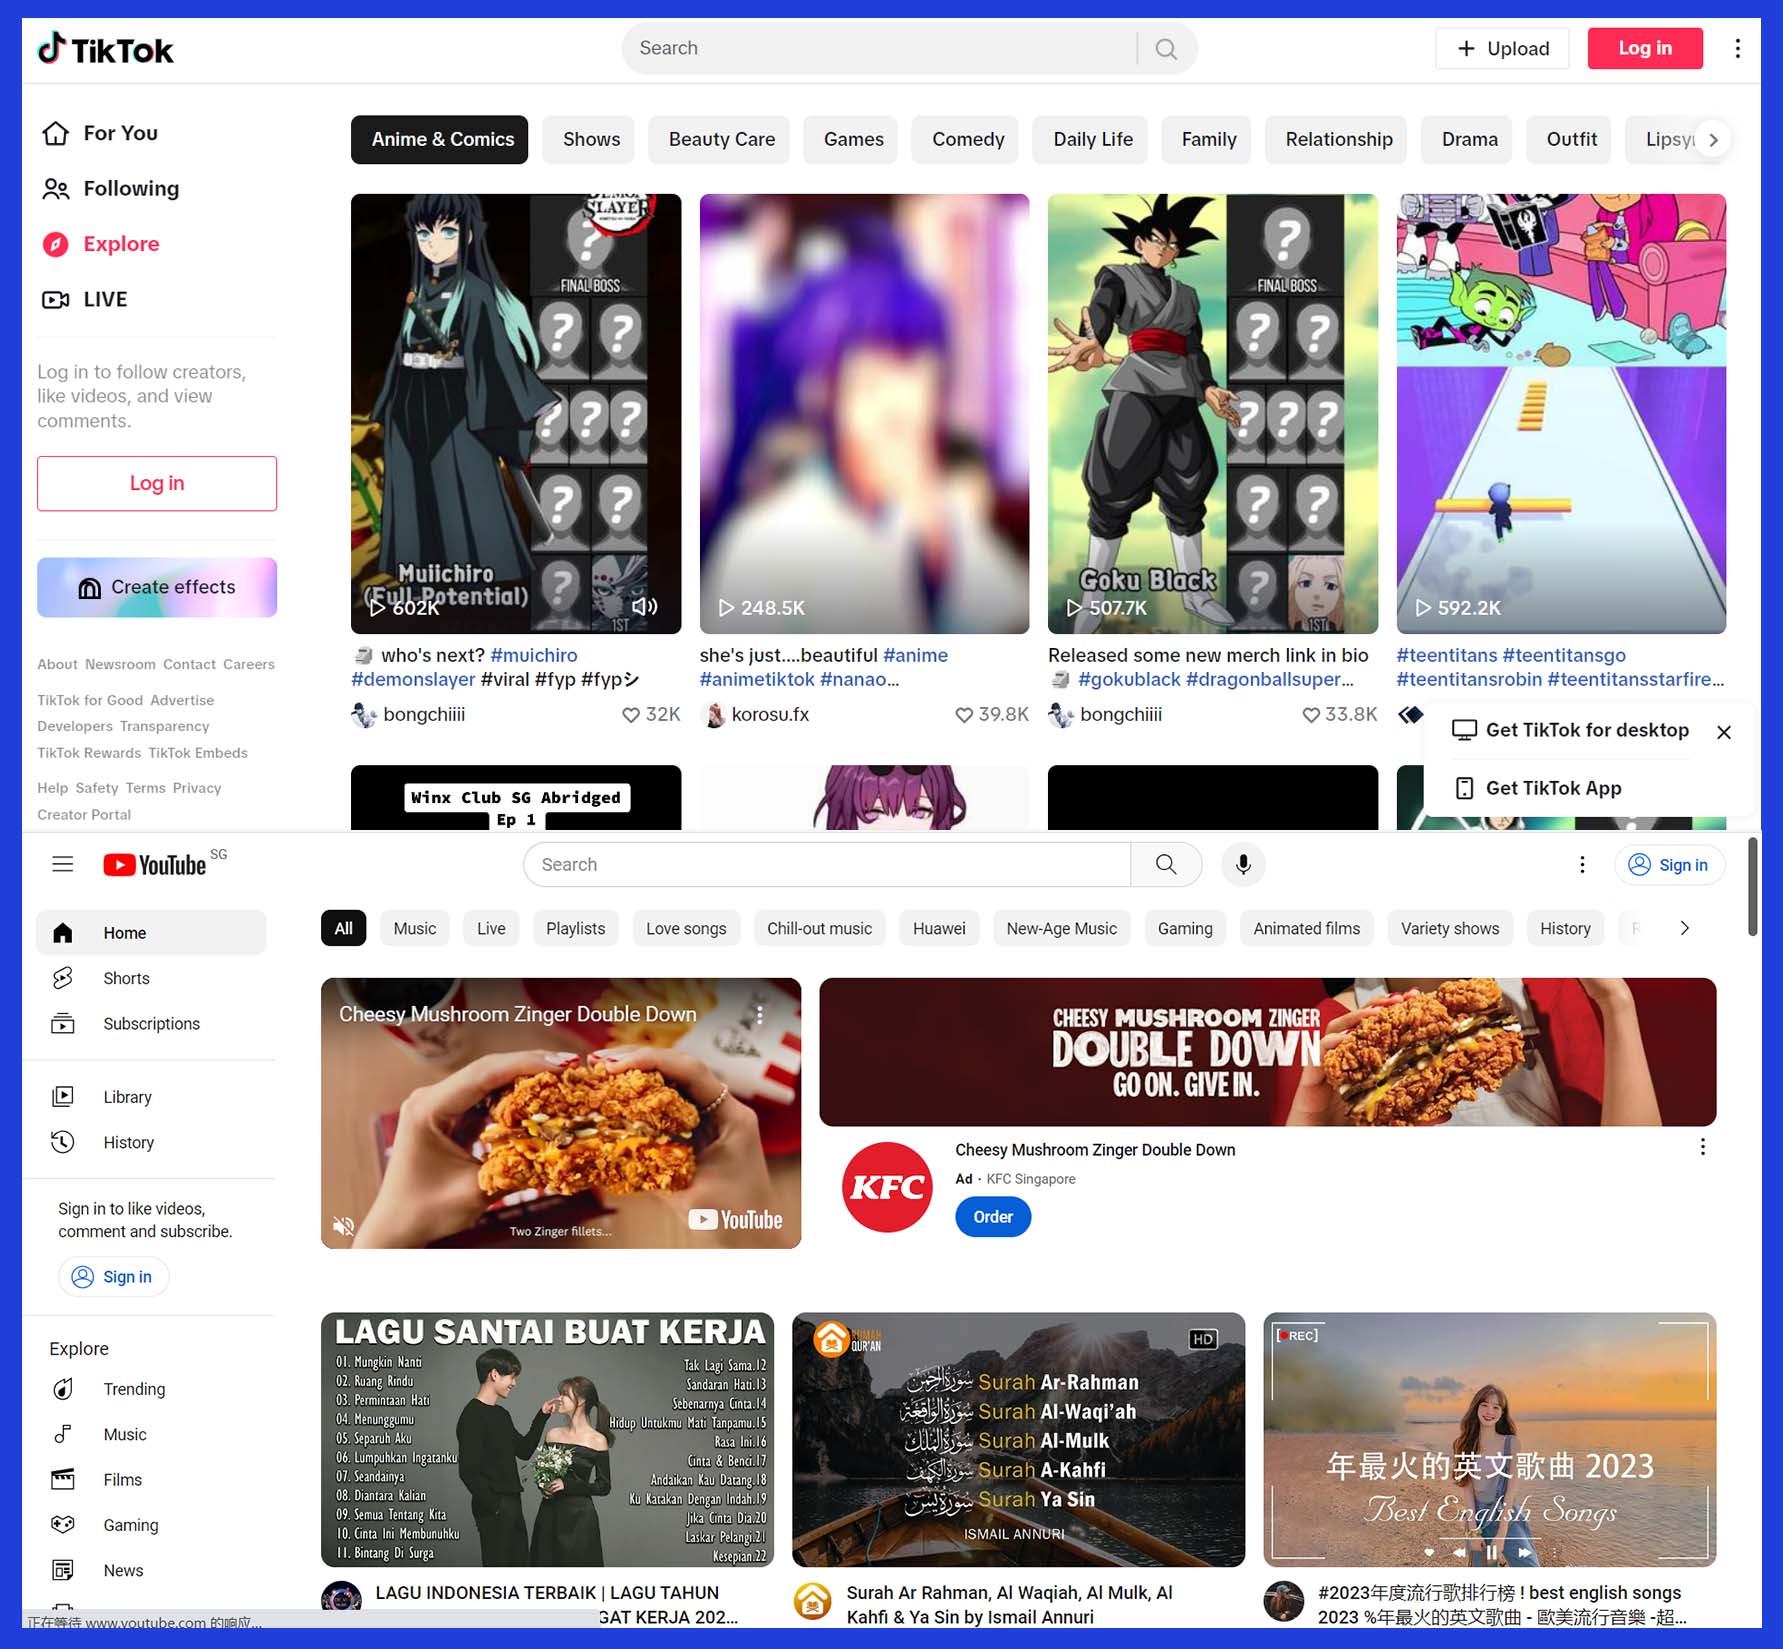Open Teen Titans TikTok video thumbnail
1783x1649 pixels.
[1561, 414]
